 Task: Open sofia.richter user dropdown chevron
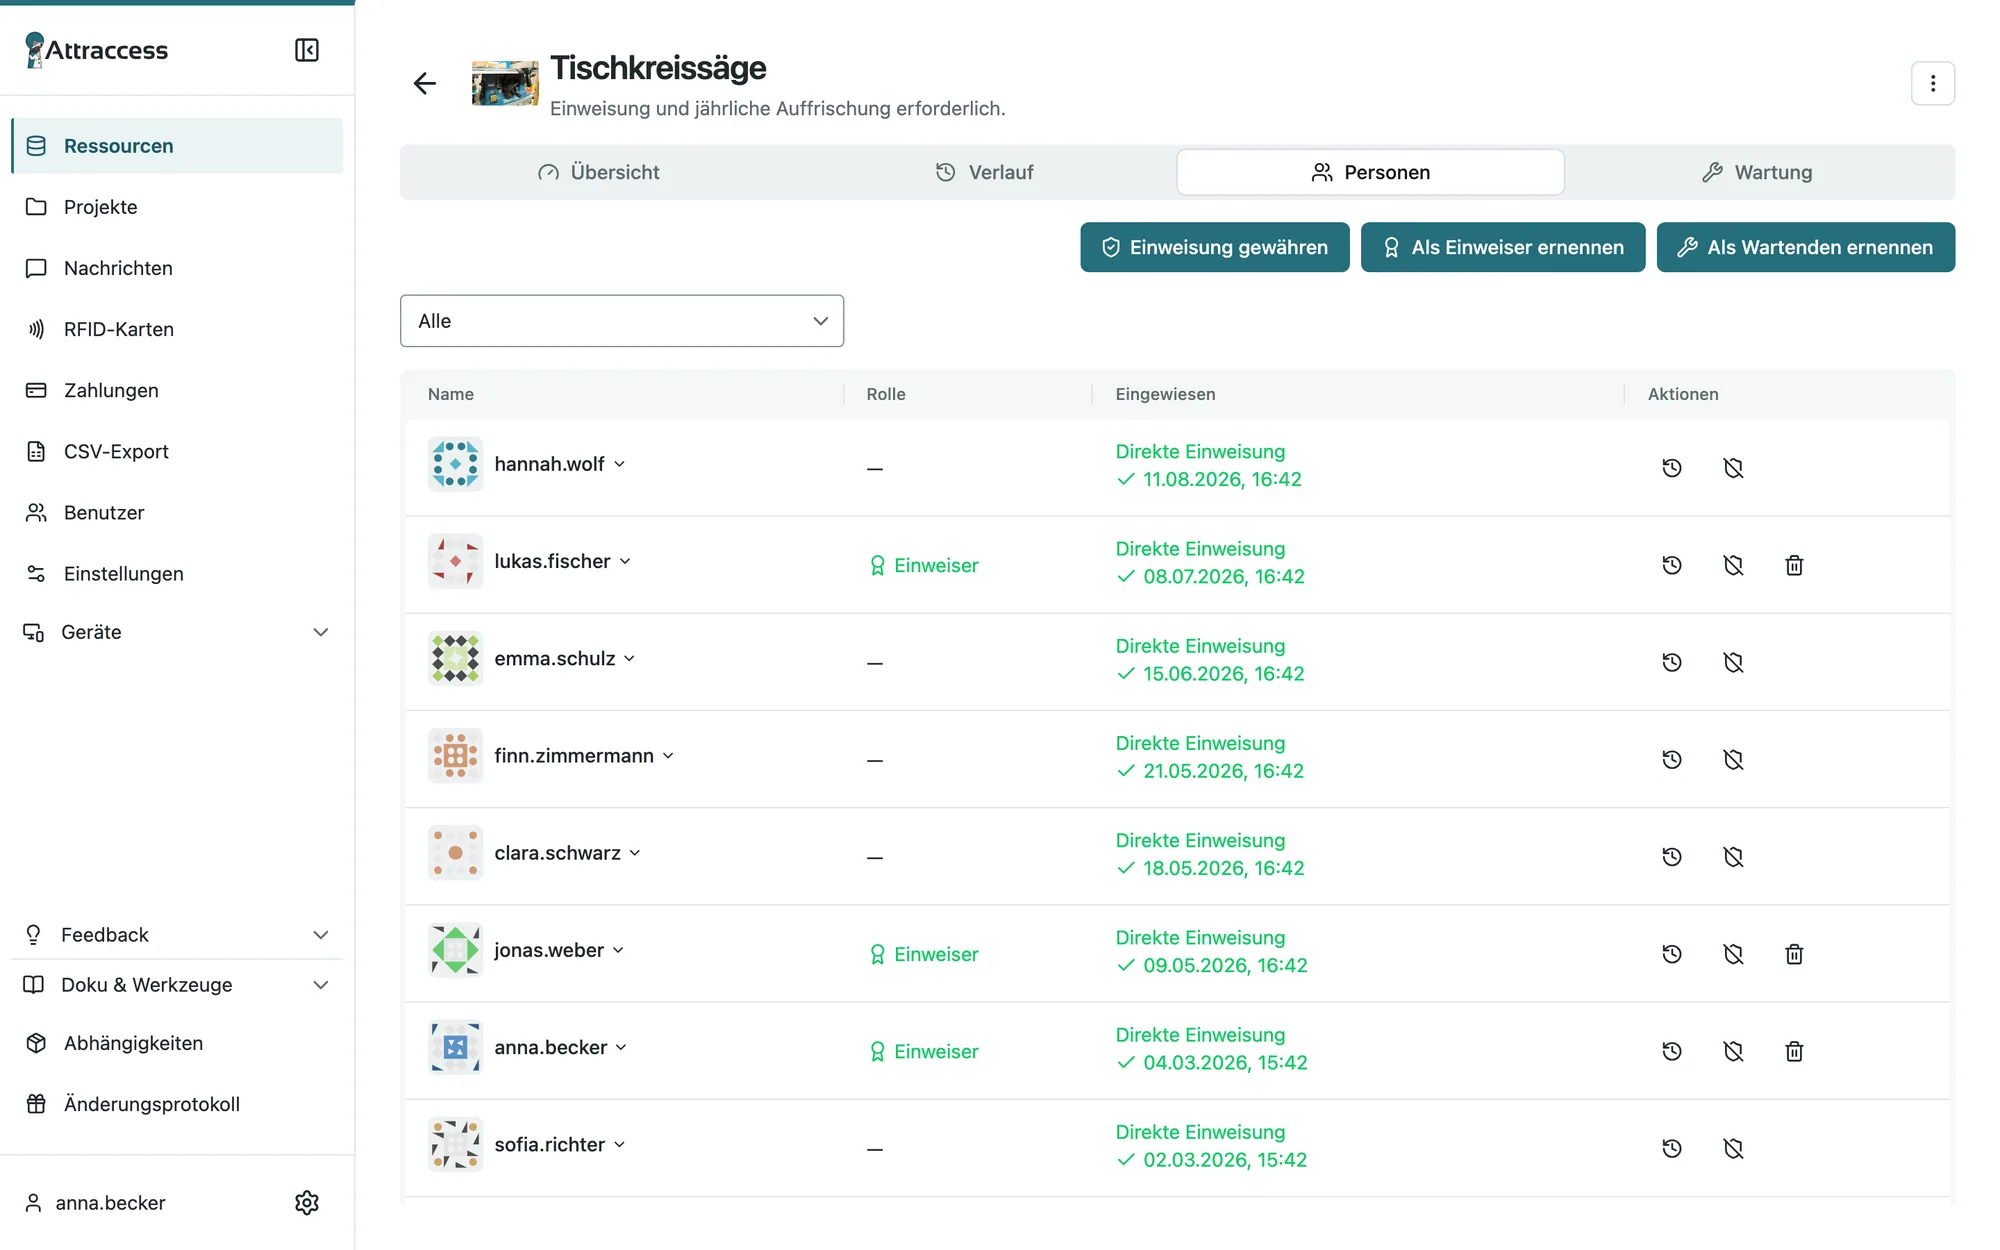pos(620,1145)
